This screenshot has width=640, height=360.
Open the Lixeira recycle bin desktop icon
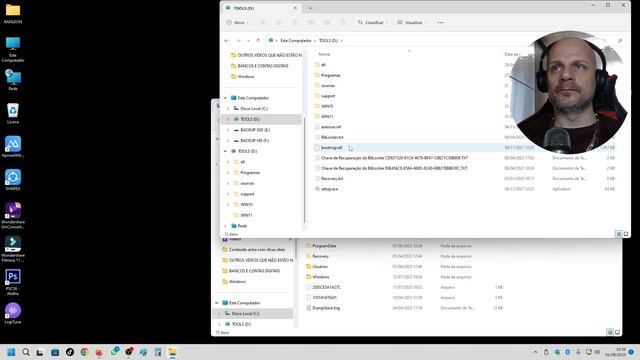click(13, 113)
